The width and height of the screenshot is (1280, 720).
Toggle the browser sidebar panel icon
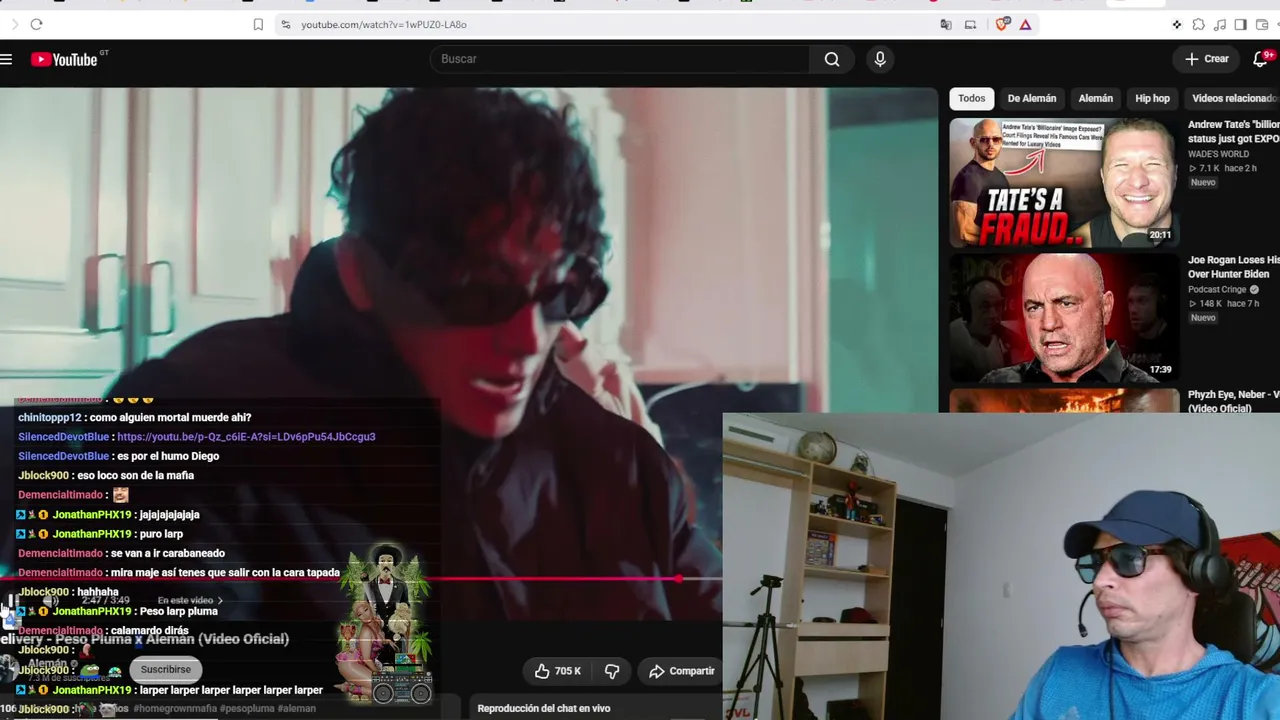[1240, 24]
